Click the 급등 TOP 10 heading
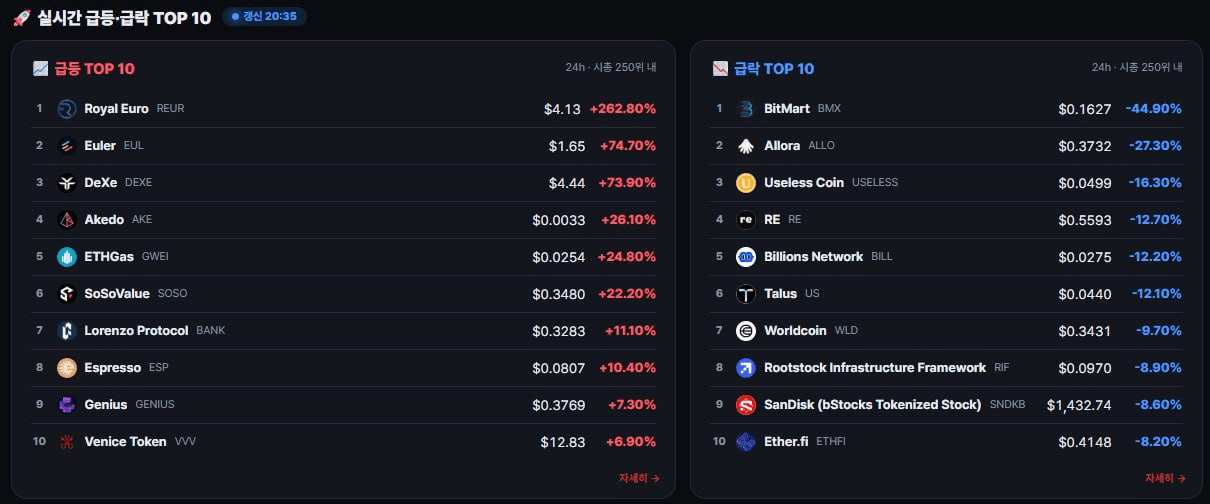Image resolution: width=1210 pixels, height=504 pixels. tap(95, 69)
